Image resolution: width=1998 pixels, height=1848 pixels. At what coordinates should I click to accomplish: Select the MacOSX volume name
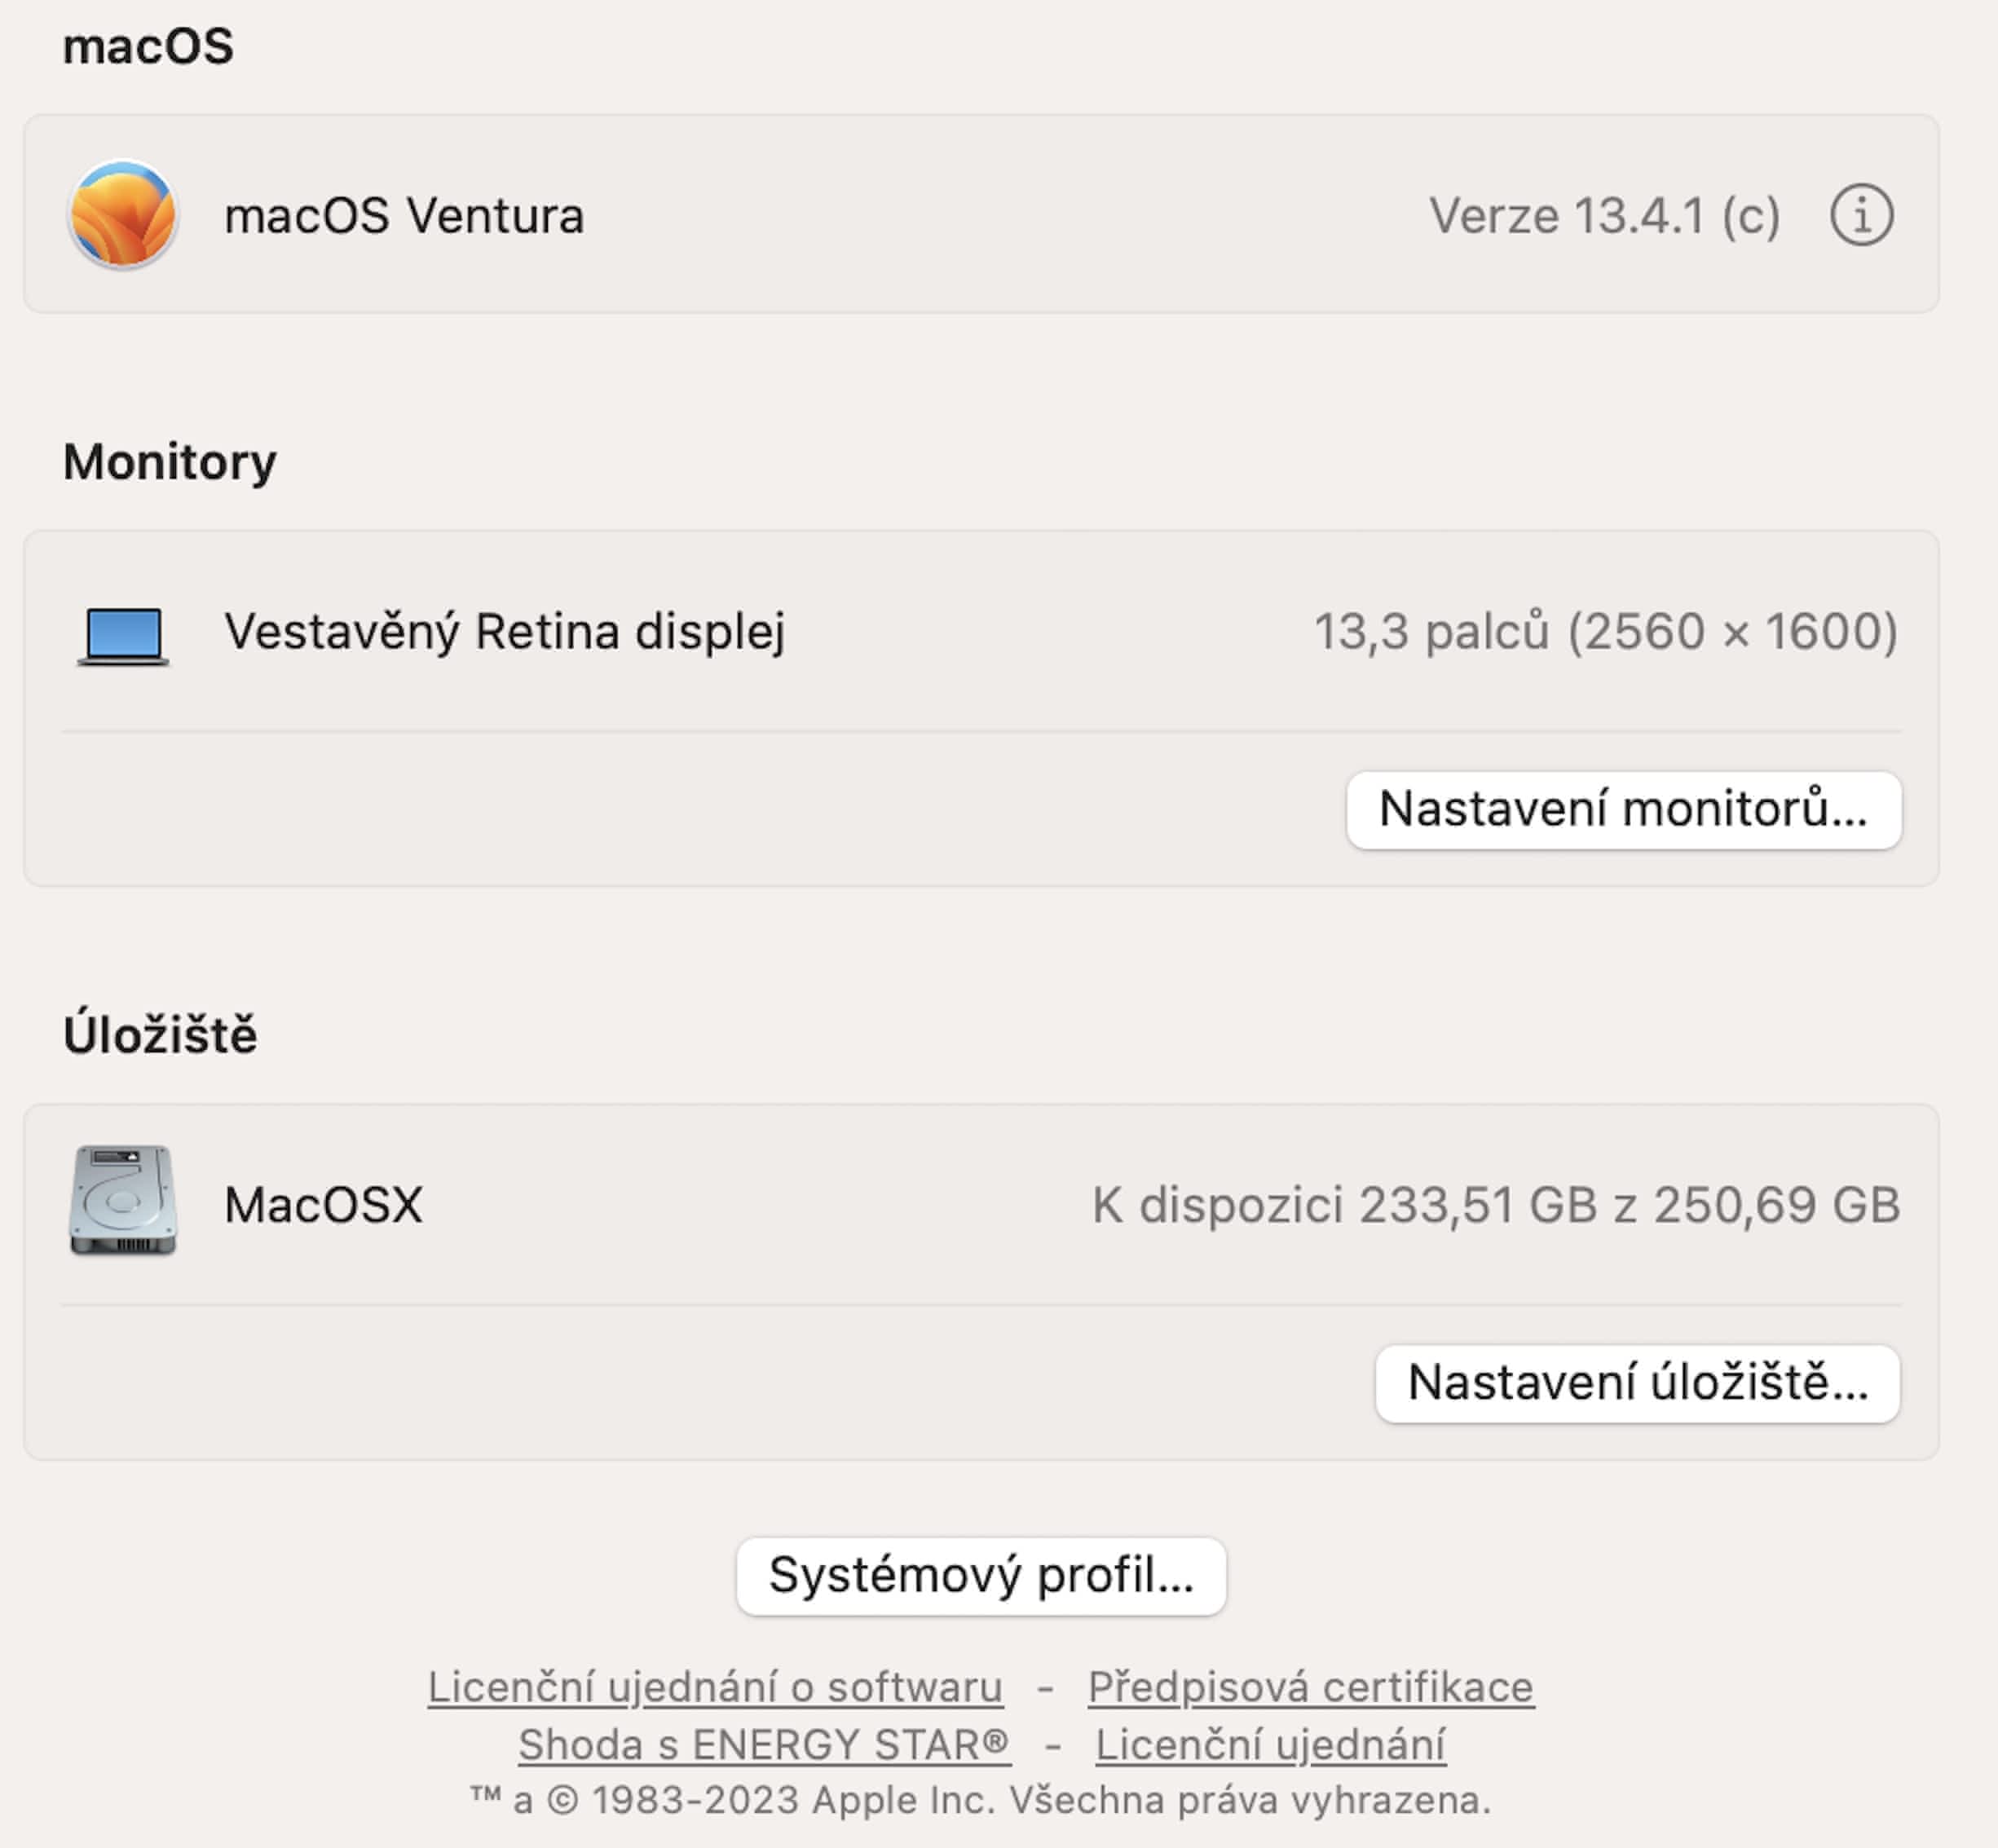(323, 1205)
